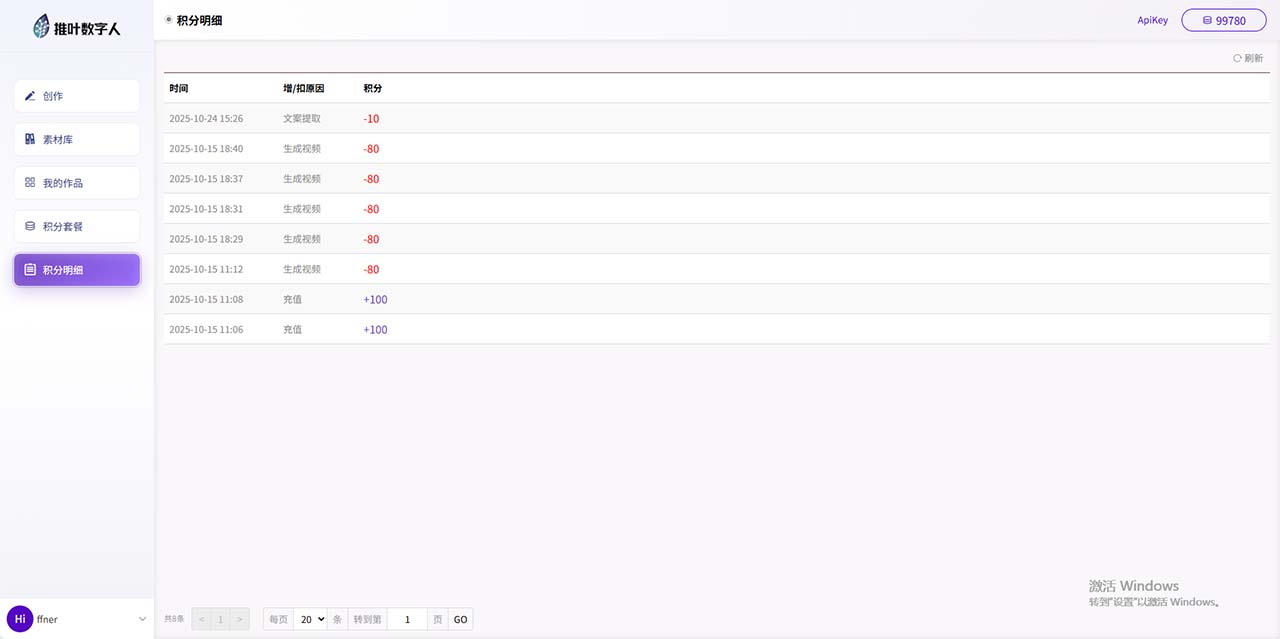Click the 推叶数字人 leaf logo
The image size is (1280, 639).
click(x=41, y=26)
